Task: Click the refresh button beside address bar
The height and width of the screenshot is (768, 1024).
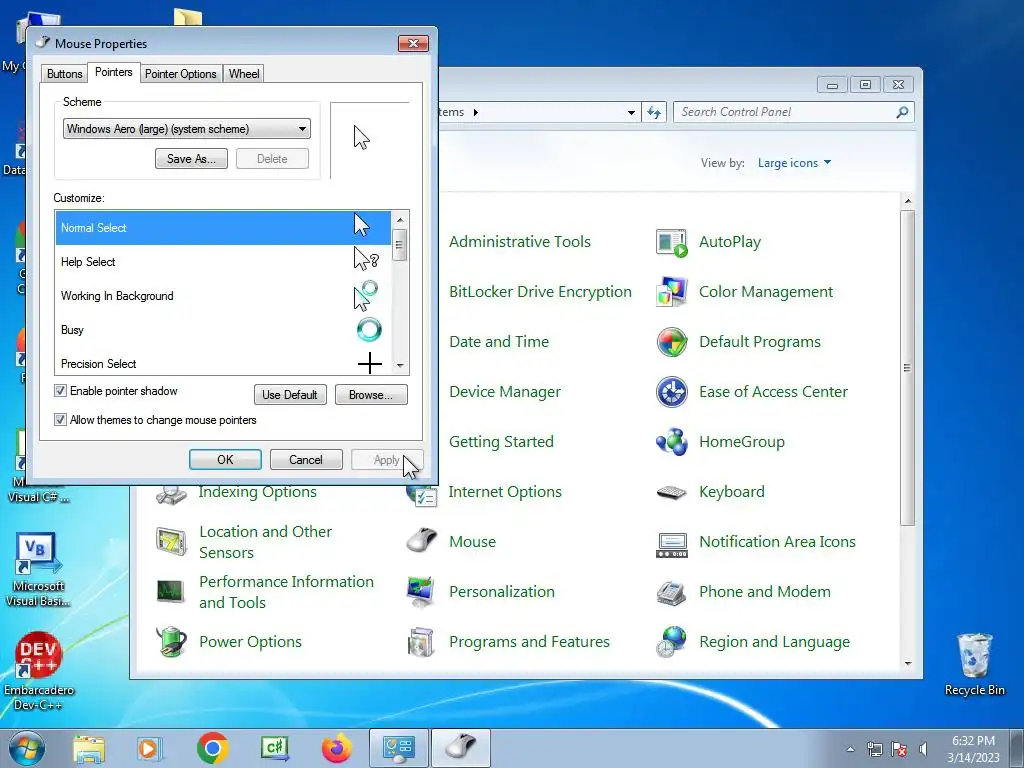Action: (654, 112)
